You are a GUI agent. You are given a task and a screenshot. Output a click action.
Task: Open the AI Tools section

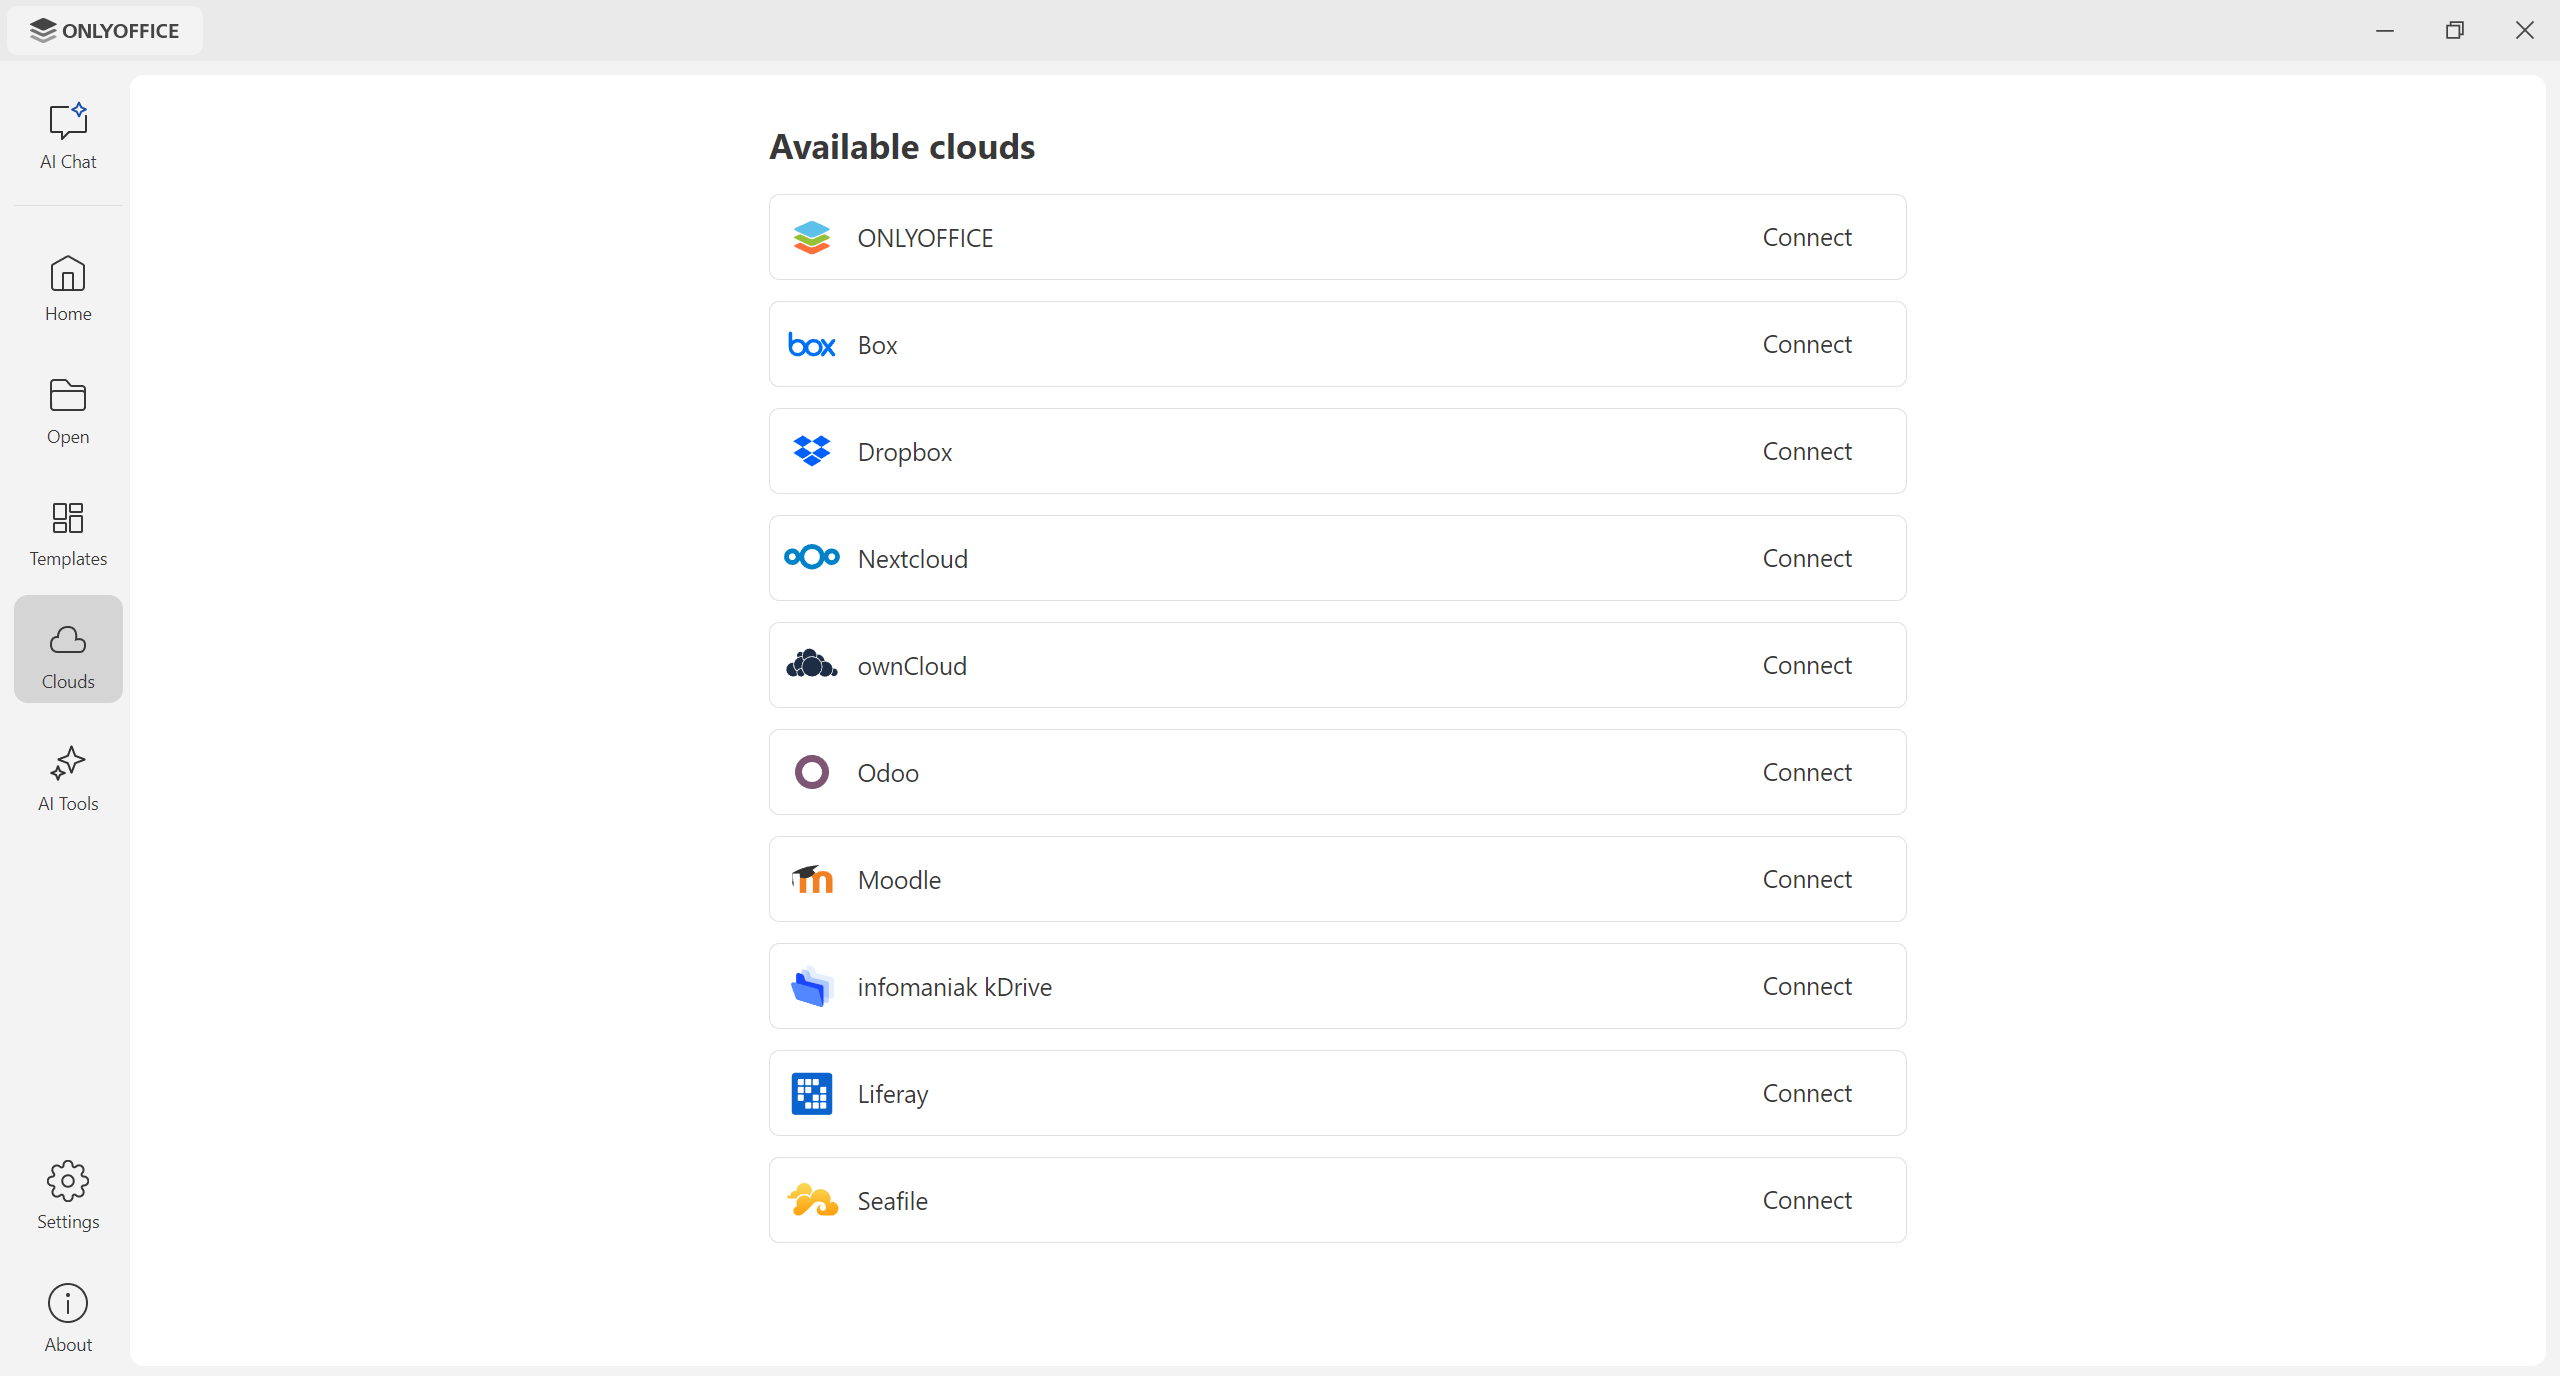coord(68,779)
